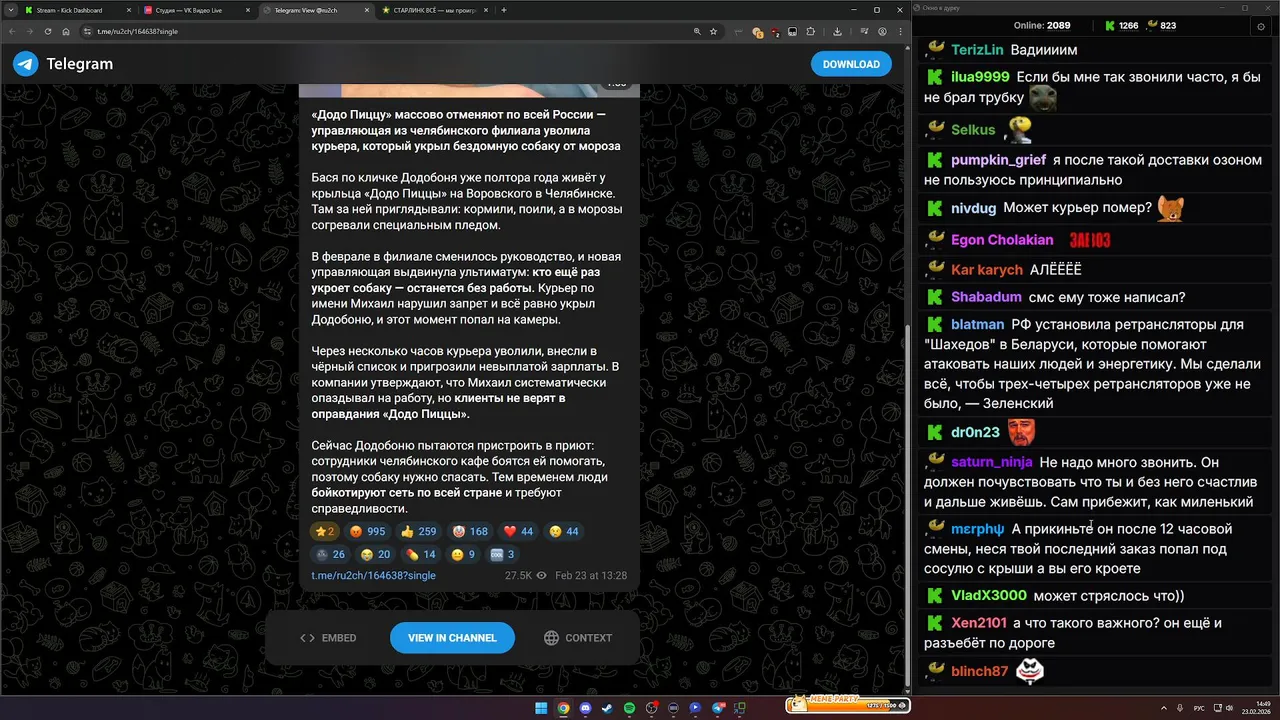Open Chrome from the taskbar
The width and height of the screenshot is (1280, 720).
coord(563,708)
